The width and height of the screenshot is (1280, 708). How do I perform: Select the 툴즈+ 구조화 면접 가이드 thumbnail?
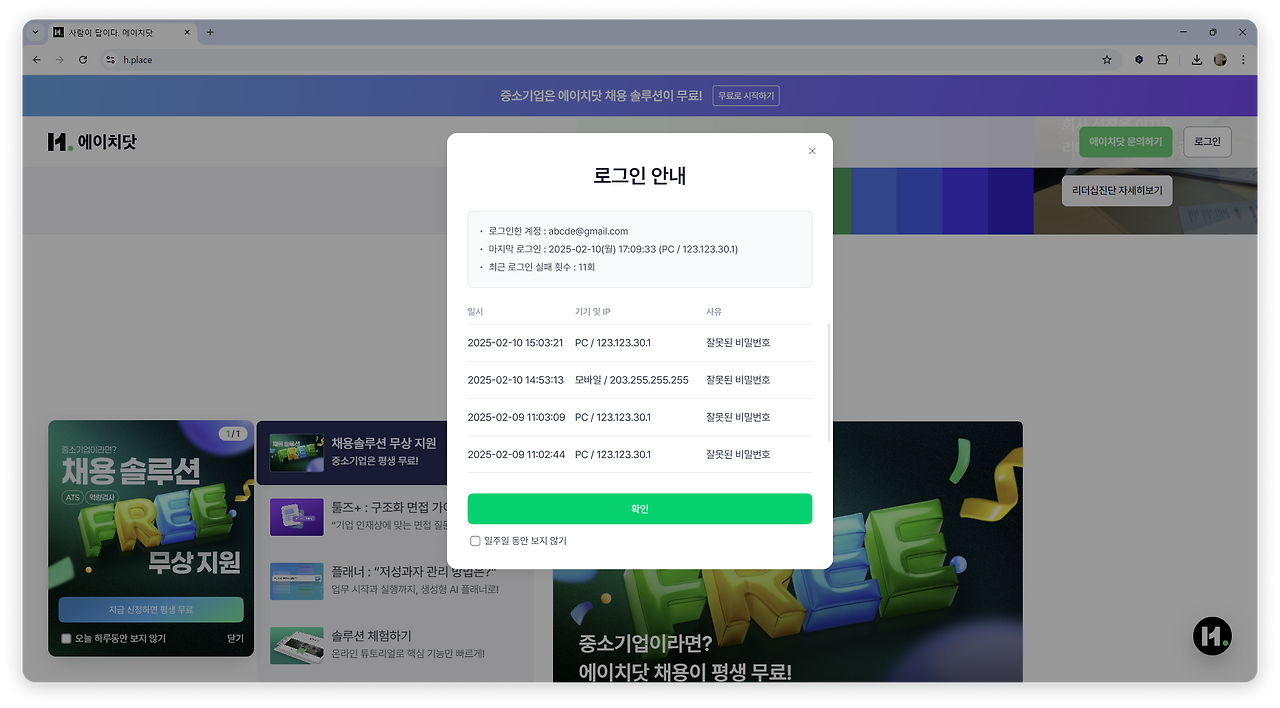pyautogui.click(x=296, y=517)
